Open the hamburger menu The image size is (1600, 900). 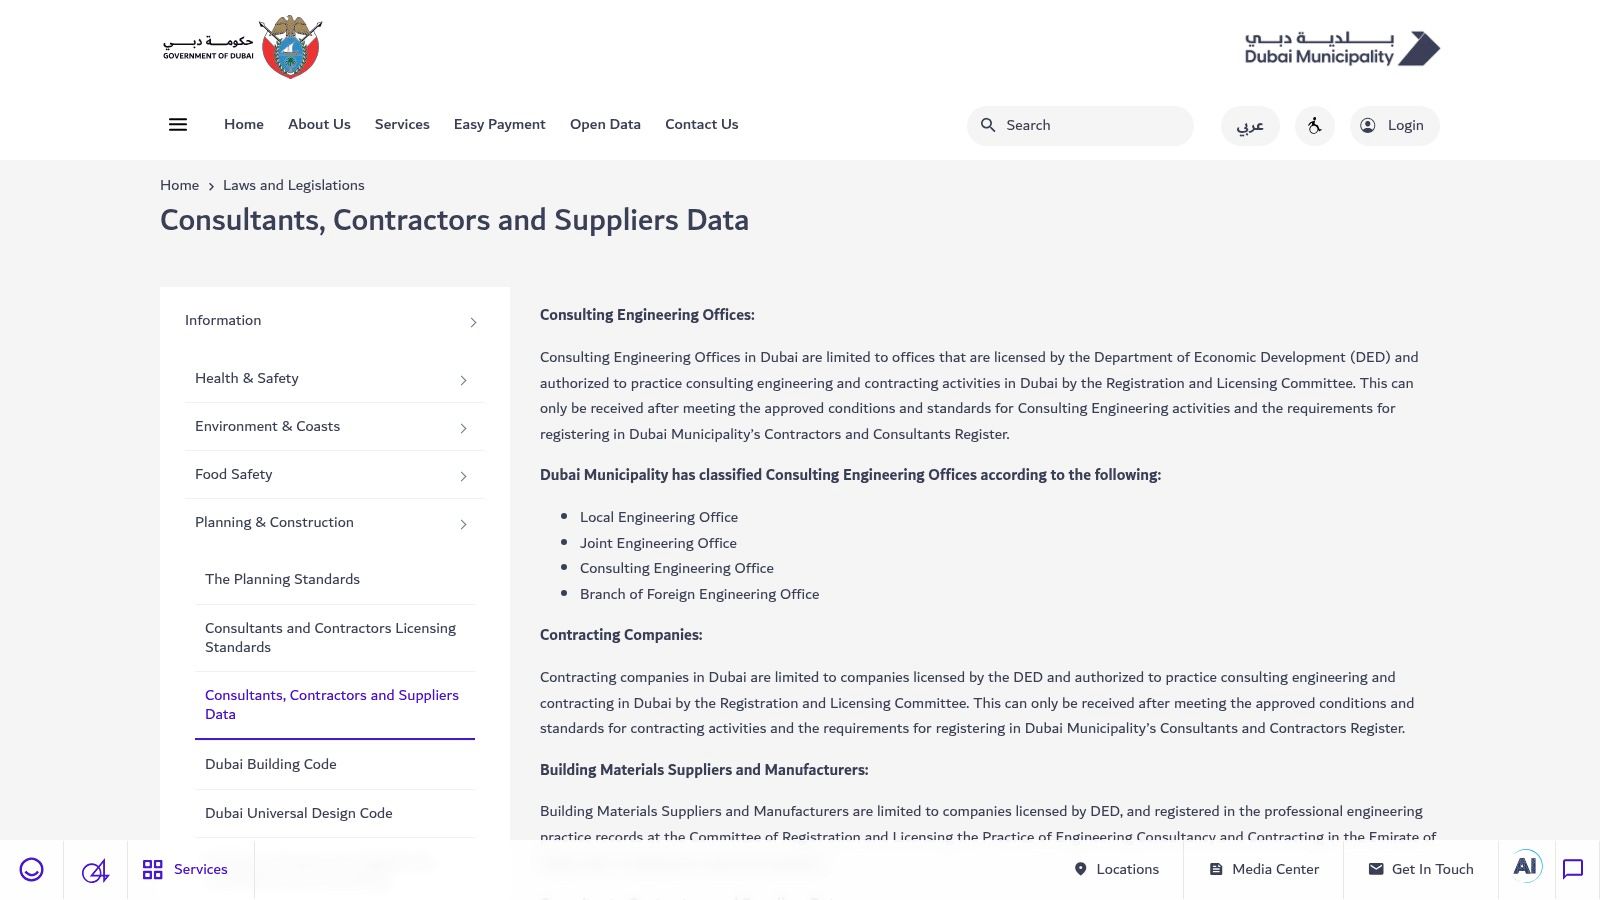[x=178, y=124]
